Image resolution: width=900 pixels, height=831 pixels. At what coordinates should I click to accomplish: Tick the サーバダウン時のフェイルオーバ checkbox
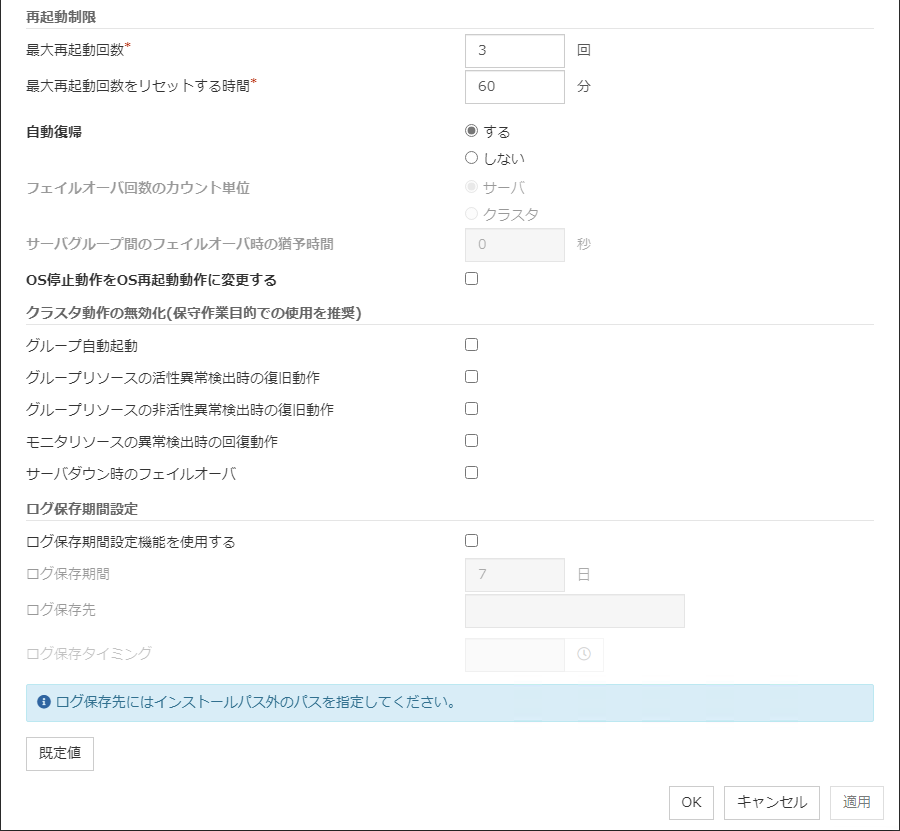[472, 473]
